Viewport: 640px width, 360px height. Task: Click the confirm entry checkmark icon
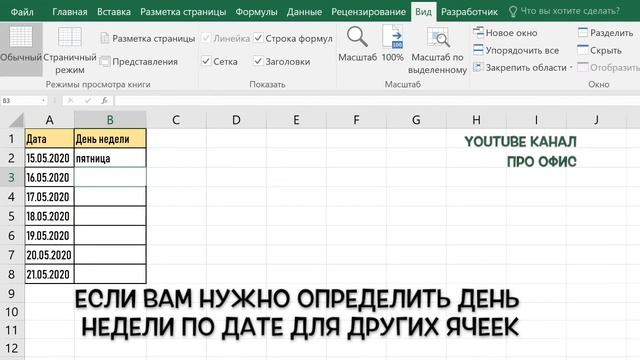88,100
